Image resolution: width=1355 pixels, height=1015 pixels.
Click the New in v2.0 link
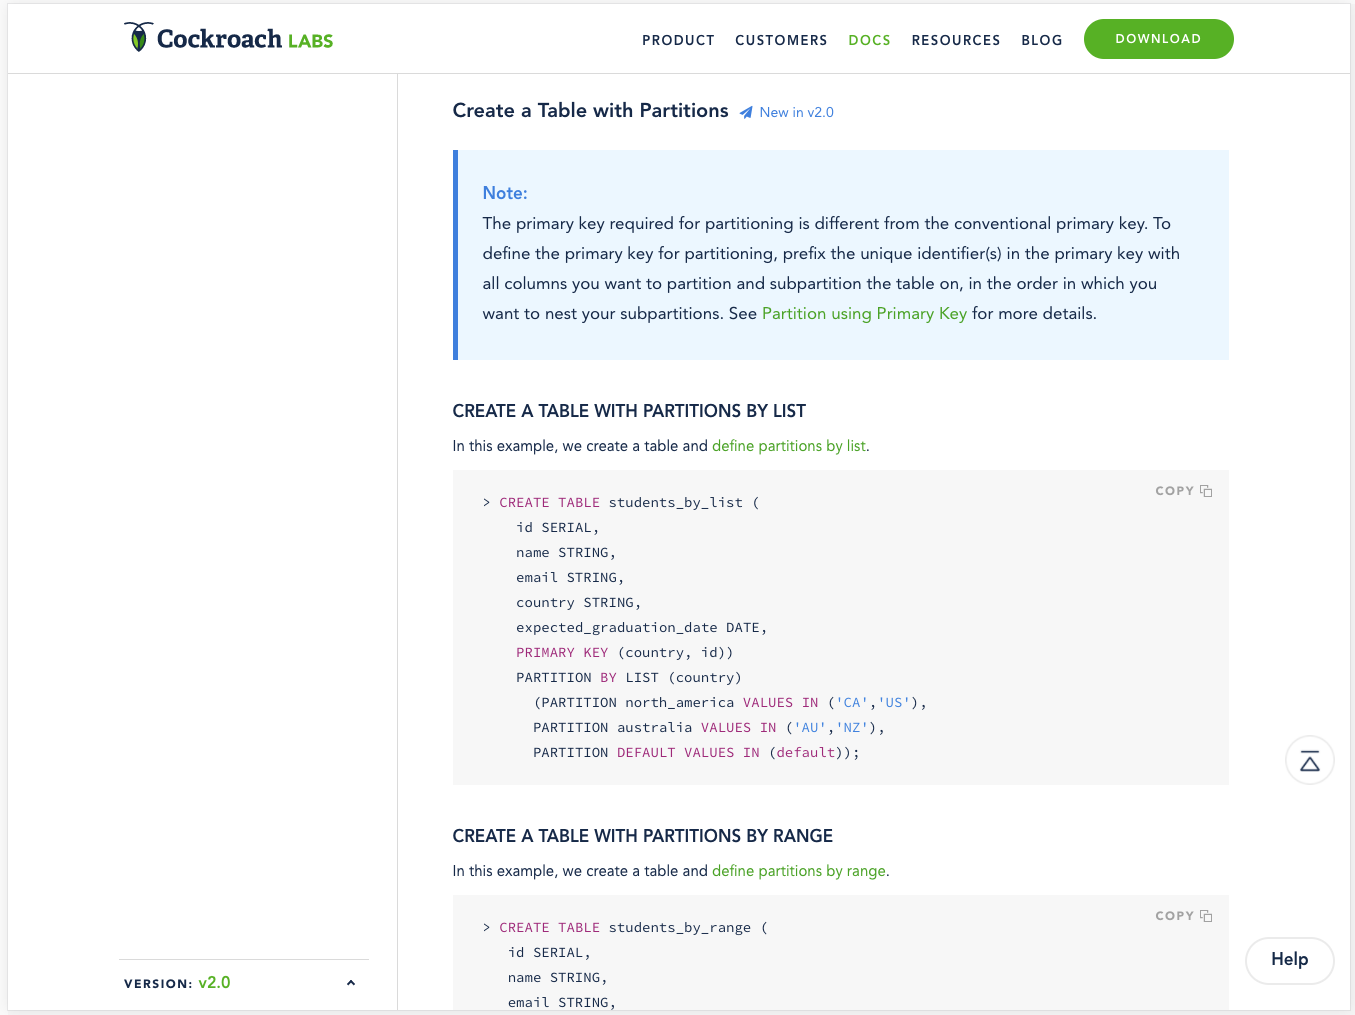(x=796, y=113)
